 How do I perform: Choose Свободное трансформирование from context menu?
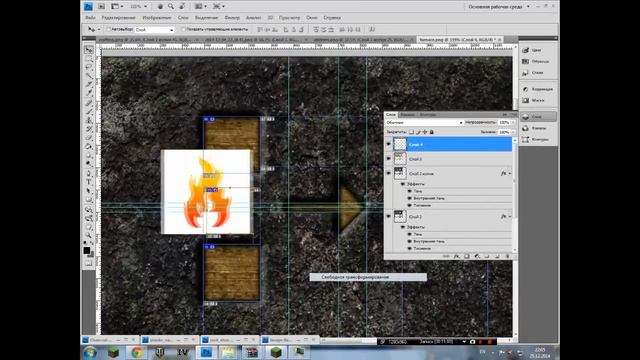(368, 277)
